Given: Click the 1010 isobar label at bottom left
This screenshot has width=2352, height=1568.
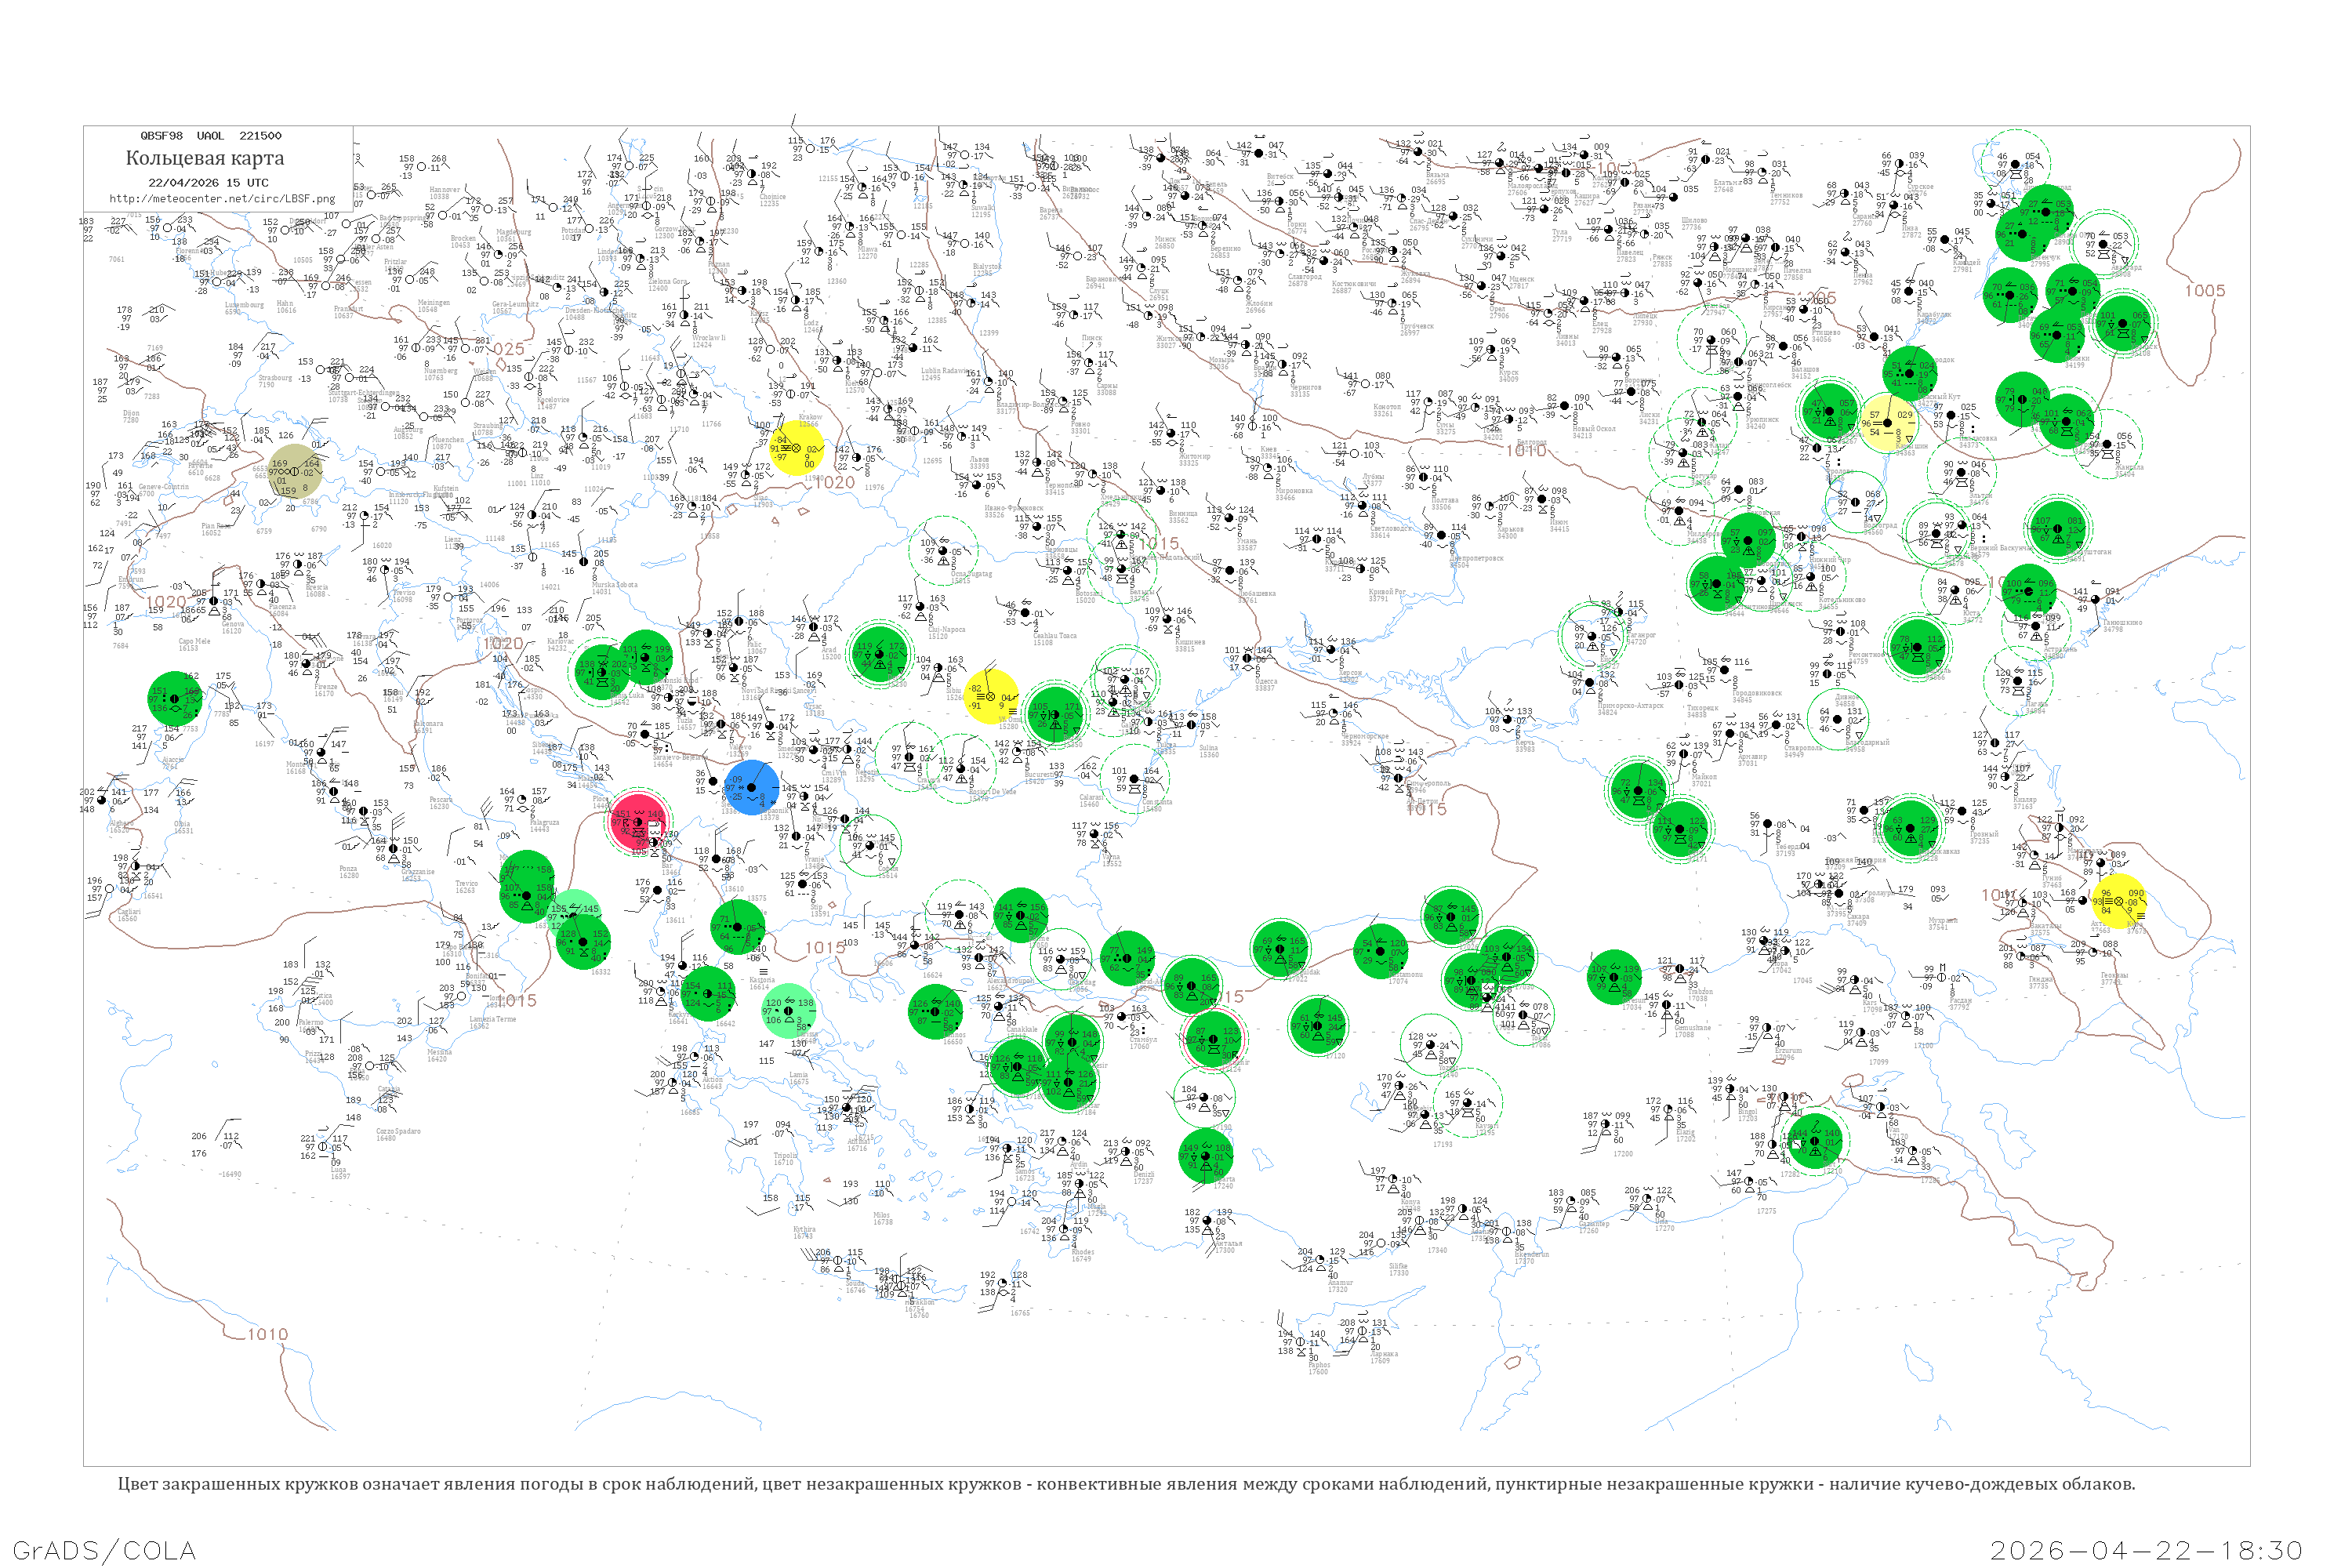Looking at the screenshot, I should [267, 1334].
